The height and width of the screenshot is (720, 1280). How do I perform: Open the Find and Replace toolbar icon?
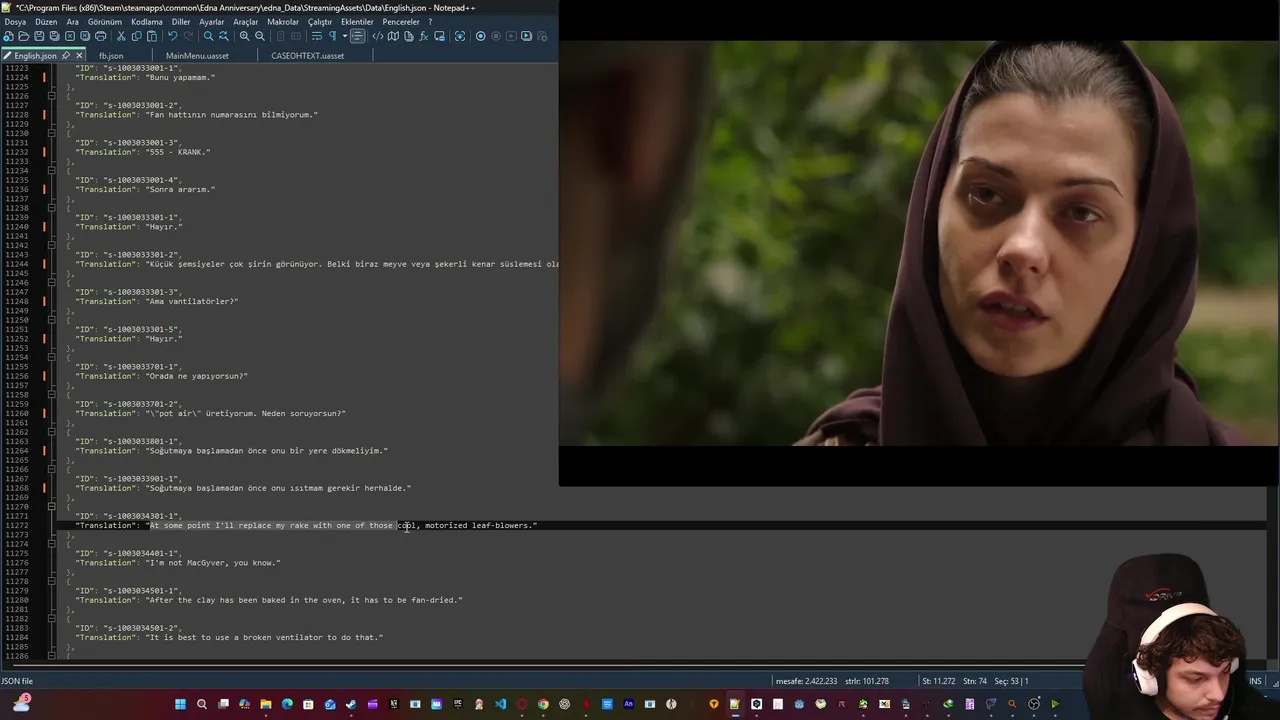[x=224, y=36]
